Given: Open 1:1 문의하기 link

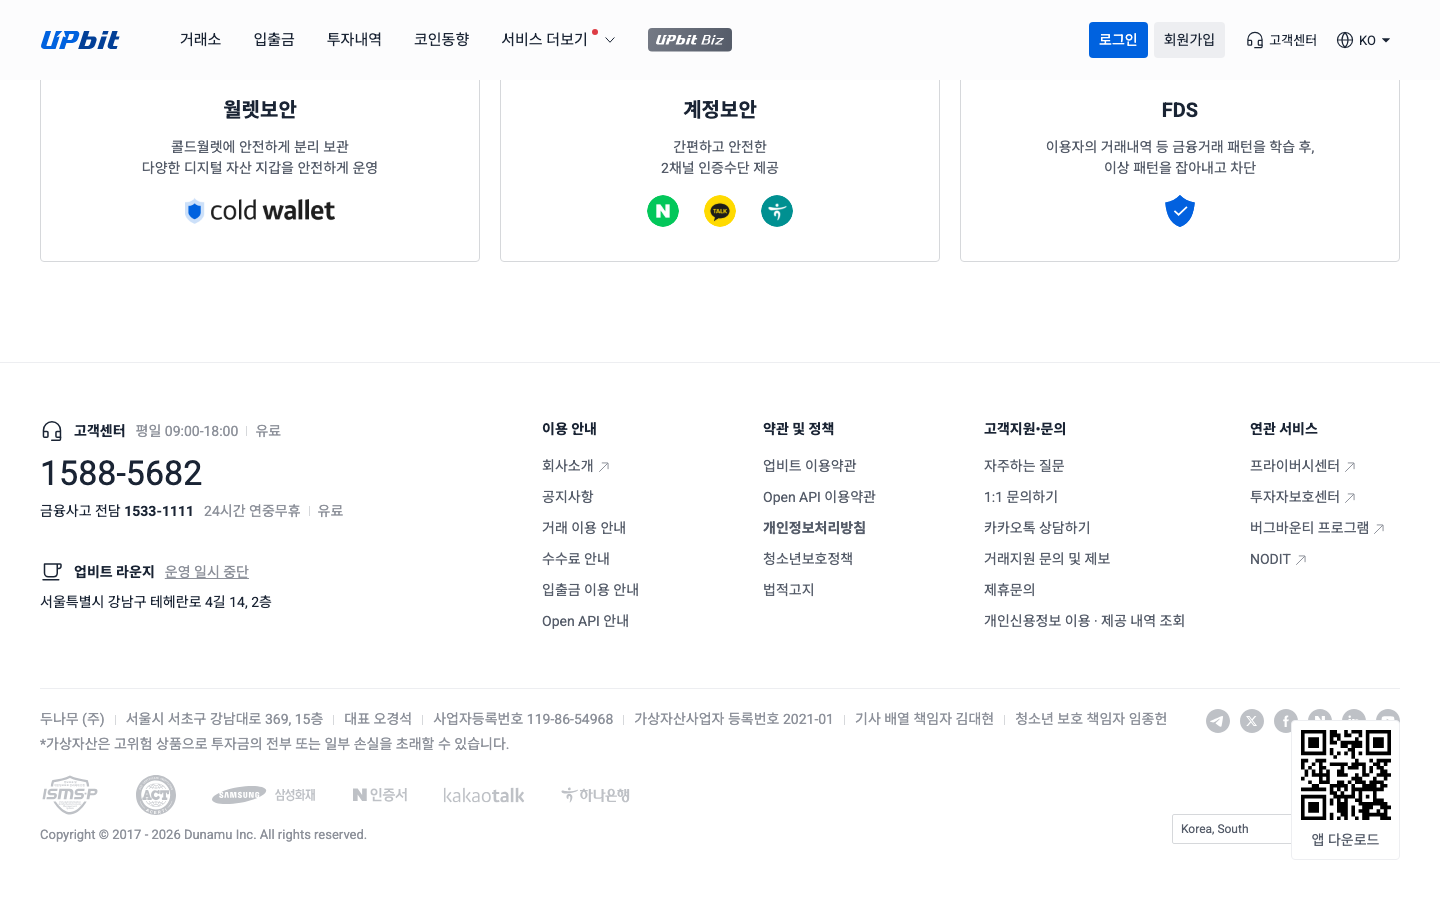Looking at the screenshot, I should (1021, 497).
